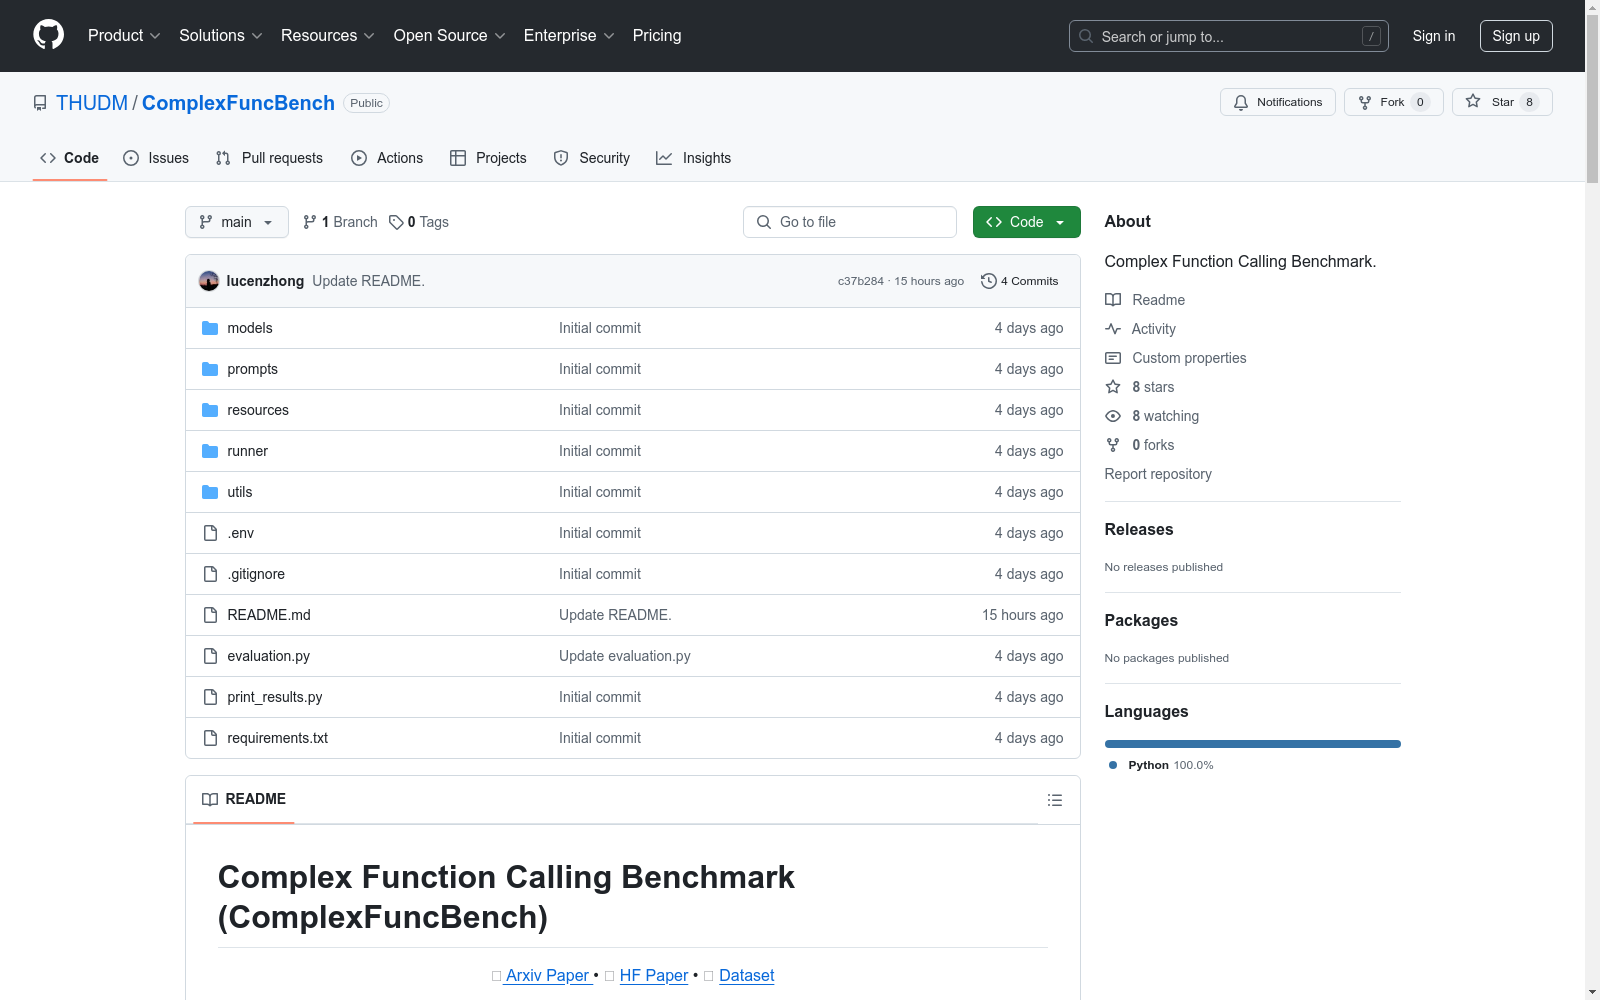Click the evaluation.py file icon
The image size is (1600, 1000).
(210, 656)
